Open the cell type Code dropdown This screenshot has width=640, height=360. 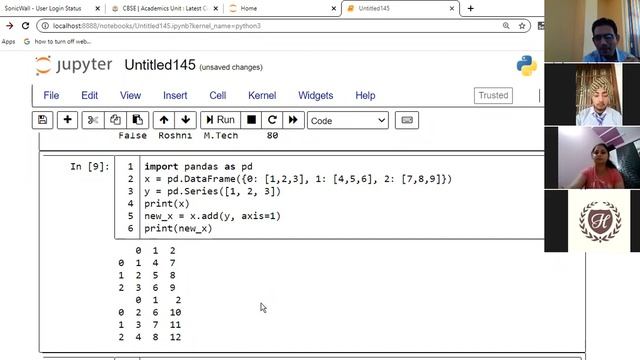click(x=348, y=120)
